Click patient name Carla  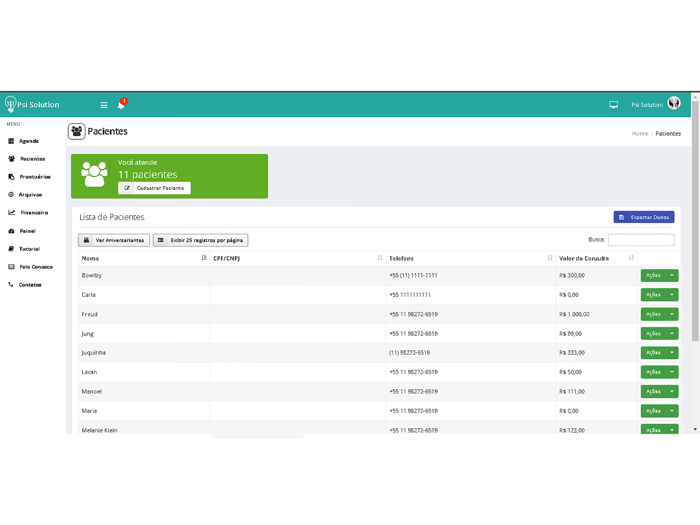88,295
